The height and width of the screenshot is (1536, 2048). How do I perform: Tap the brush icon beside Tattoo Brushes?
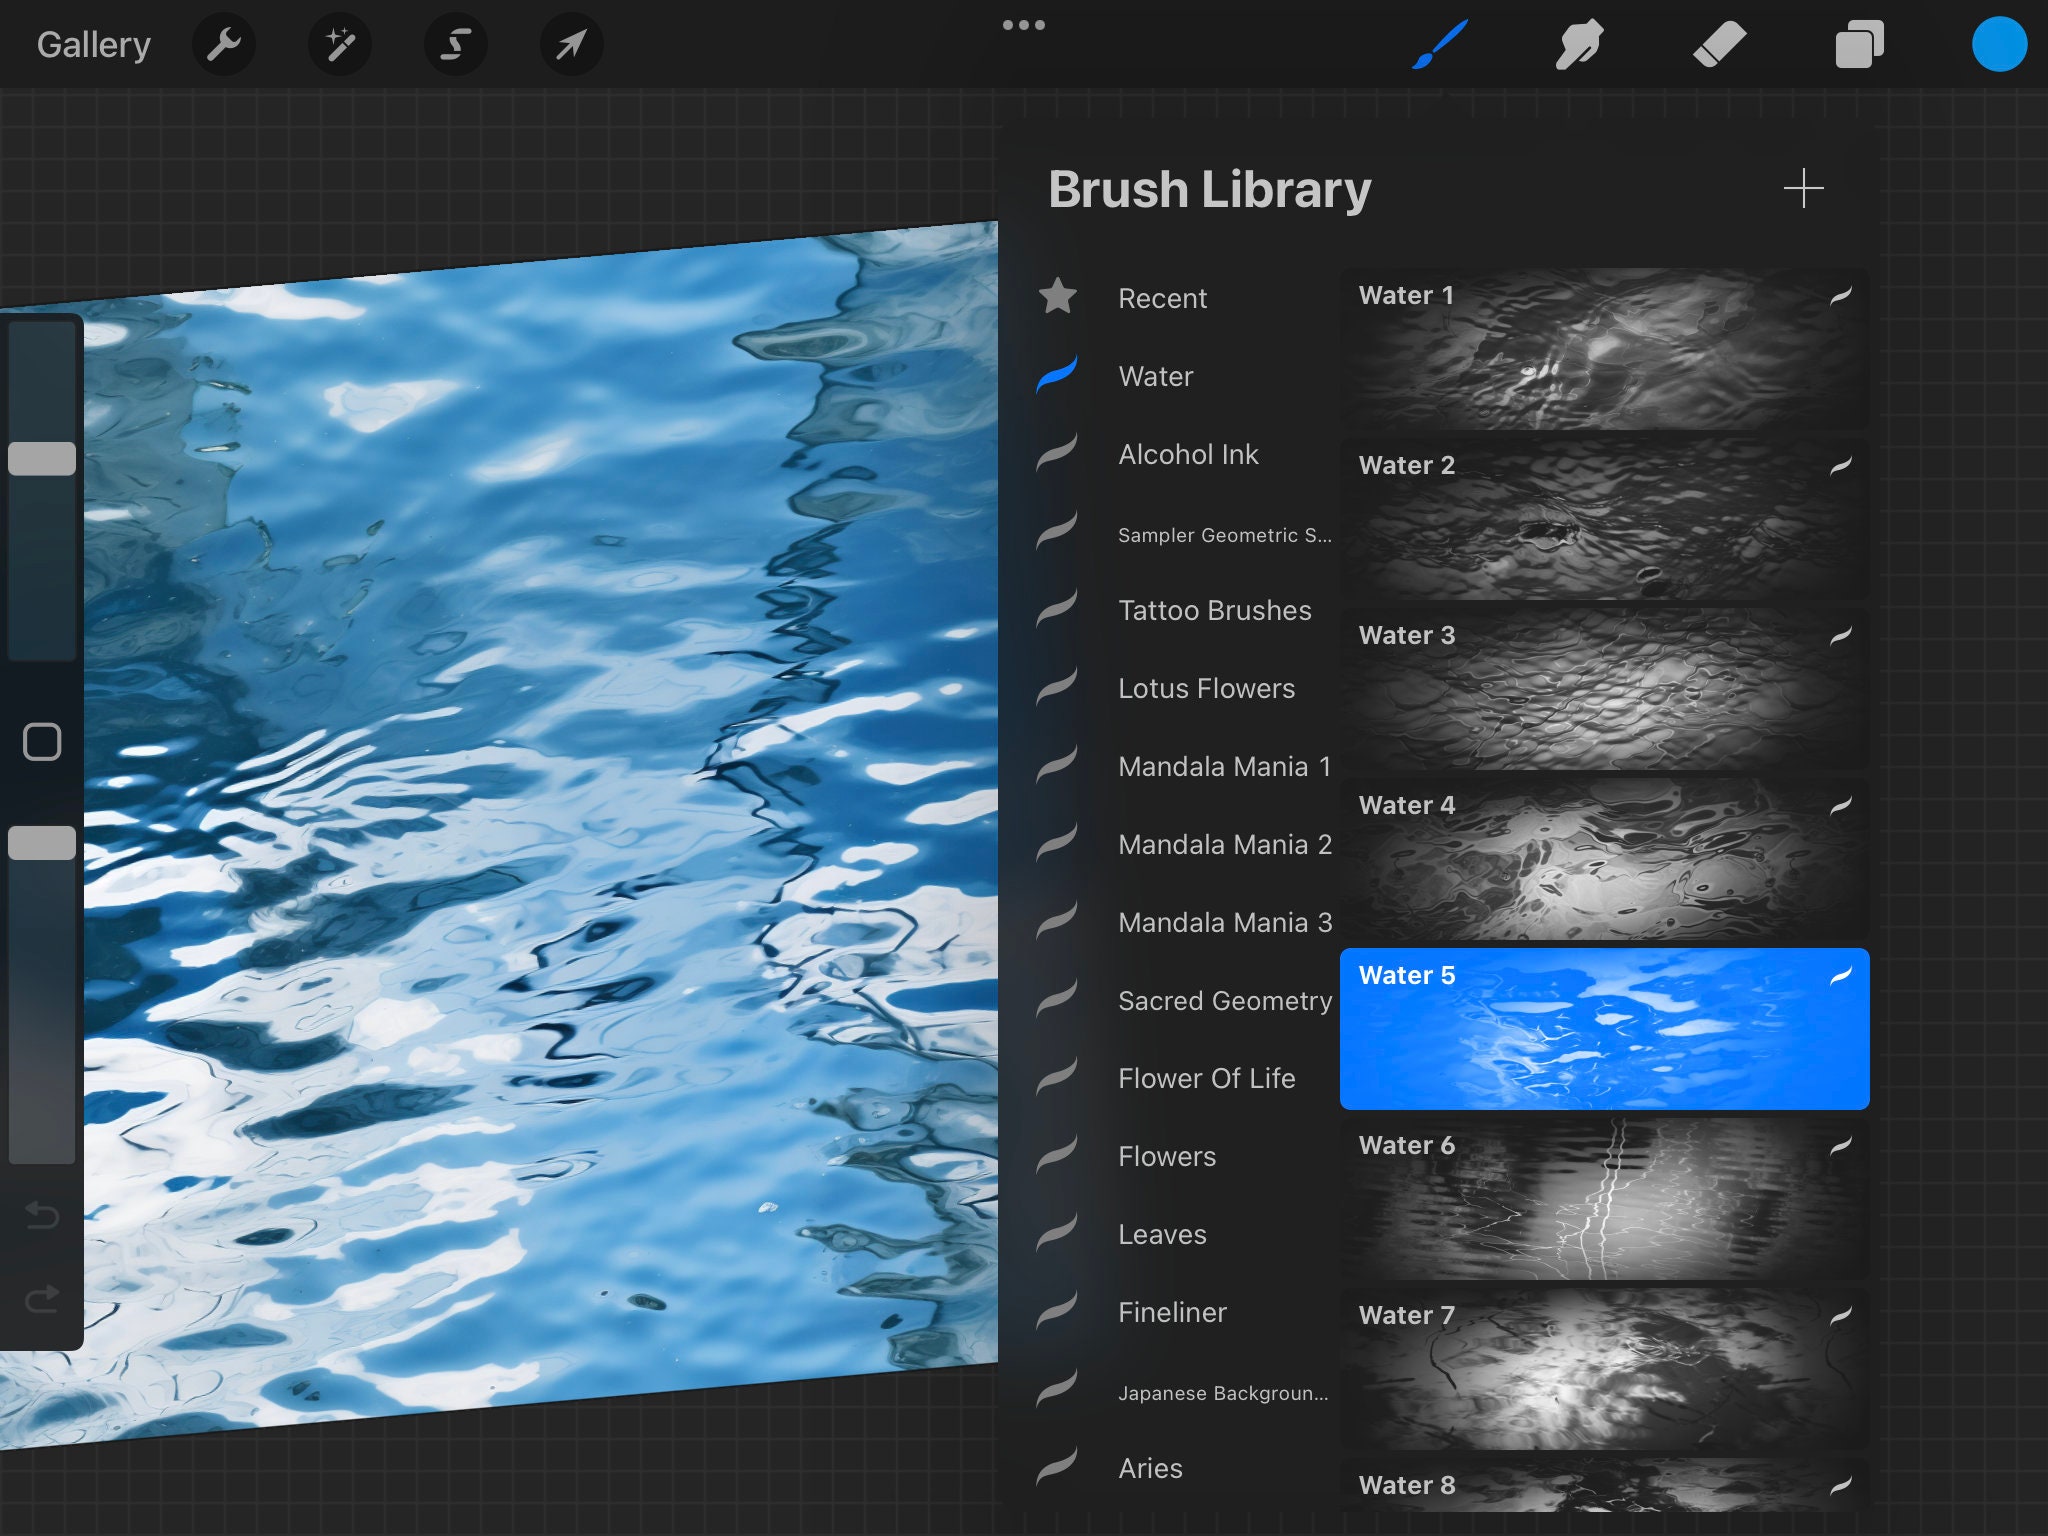tap(1058, 608)
